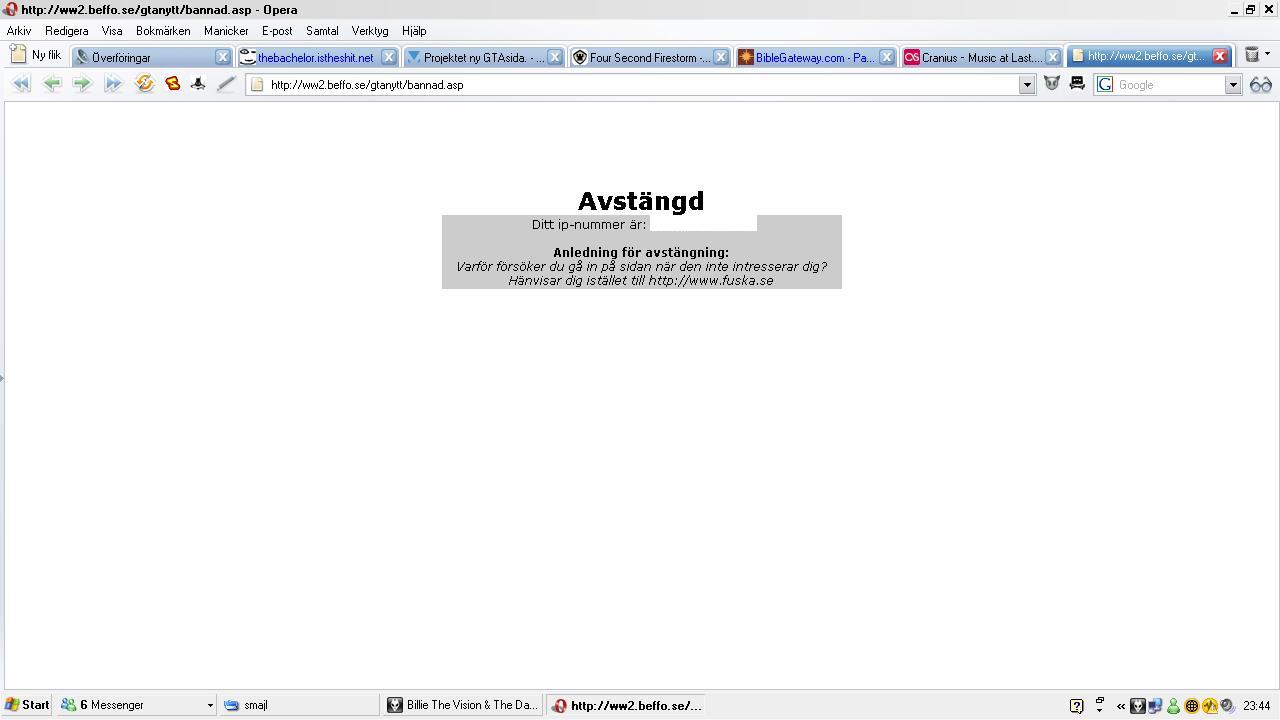Open the 6 Messenger taskbar group
Screen dimensions: 1280x720
(137, 705)
